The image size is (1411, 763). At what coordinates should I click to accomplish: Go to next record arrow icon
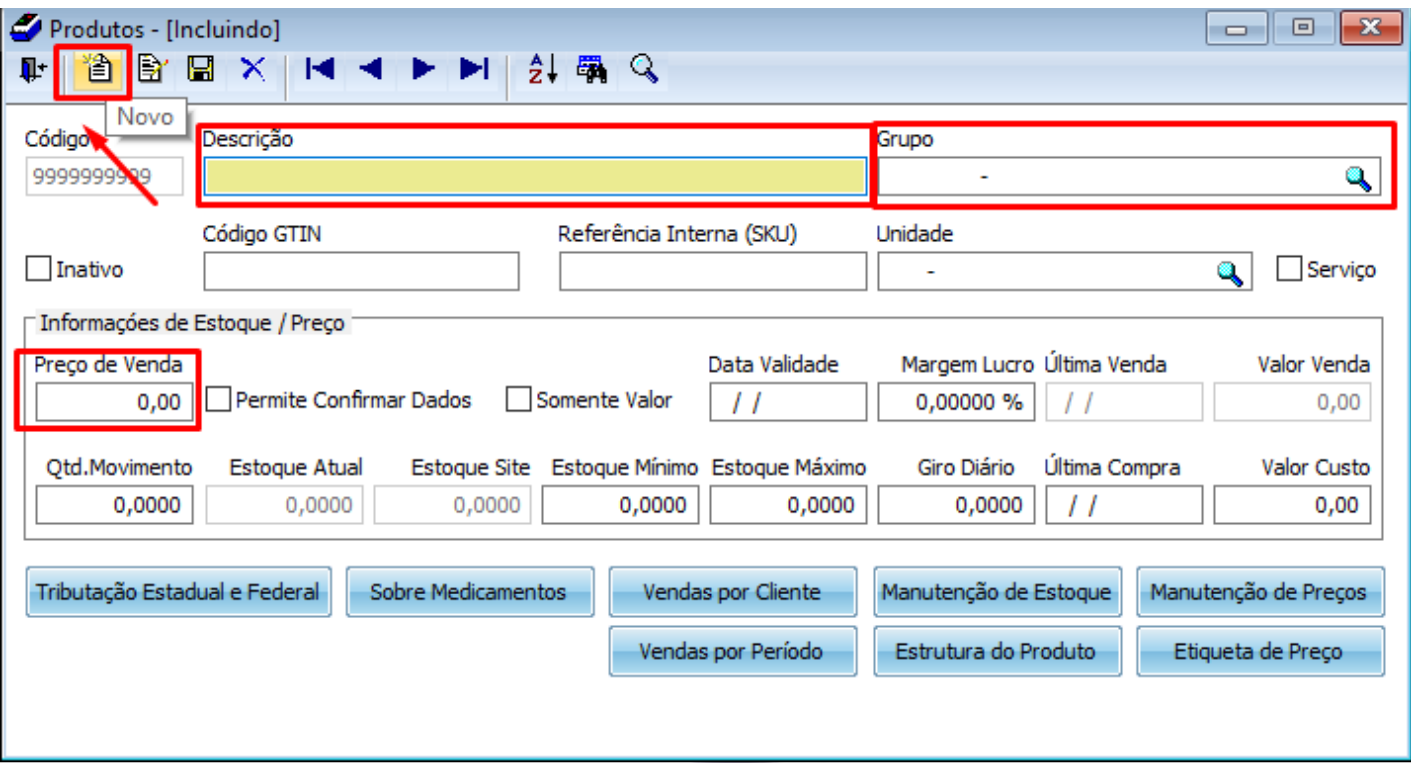tap(423, 69)
